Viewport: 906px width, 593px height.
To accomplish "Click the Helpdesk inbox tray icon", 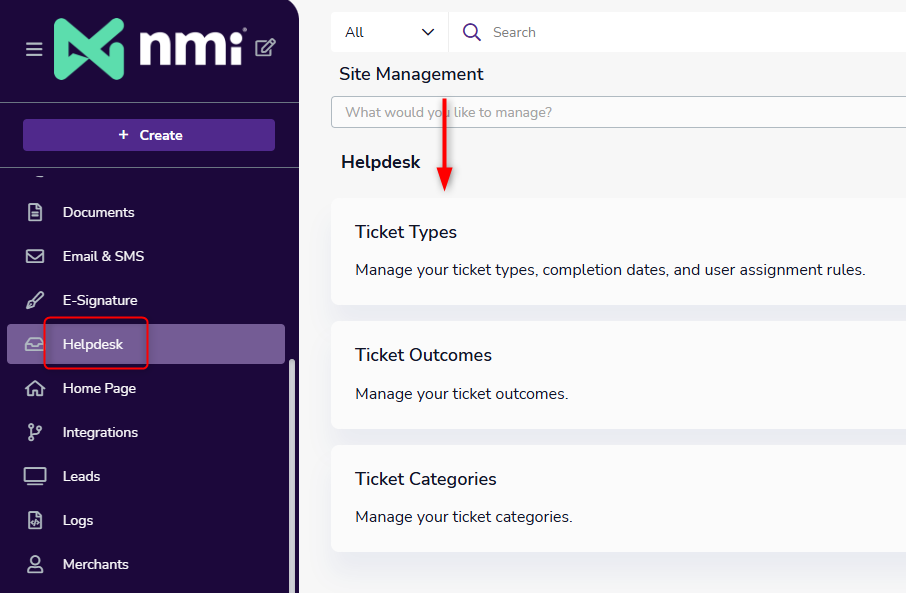I will [35, 344].
